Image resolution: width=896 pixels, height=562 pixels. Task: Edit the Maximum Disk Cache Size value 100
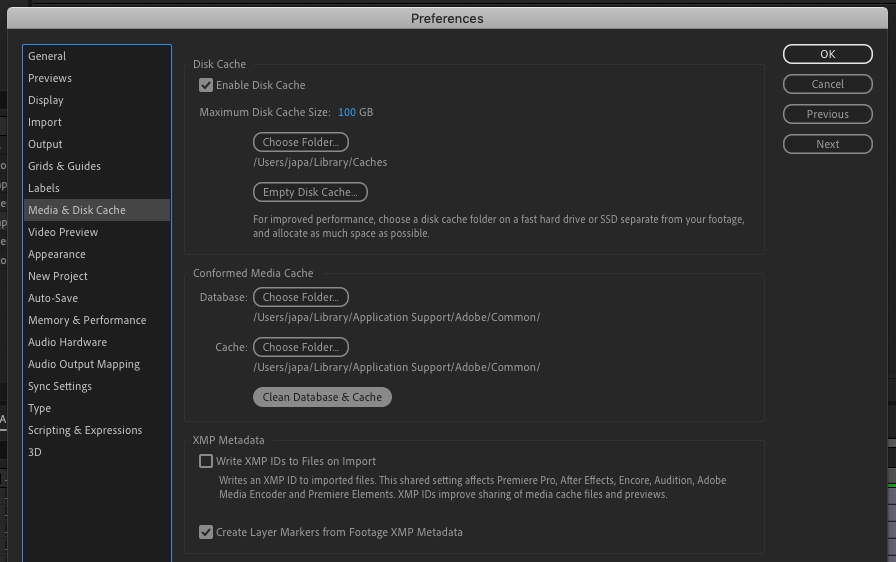click(347, 112)
